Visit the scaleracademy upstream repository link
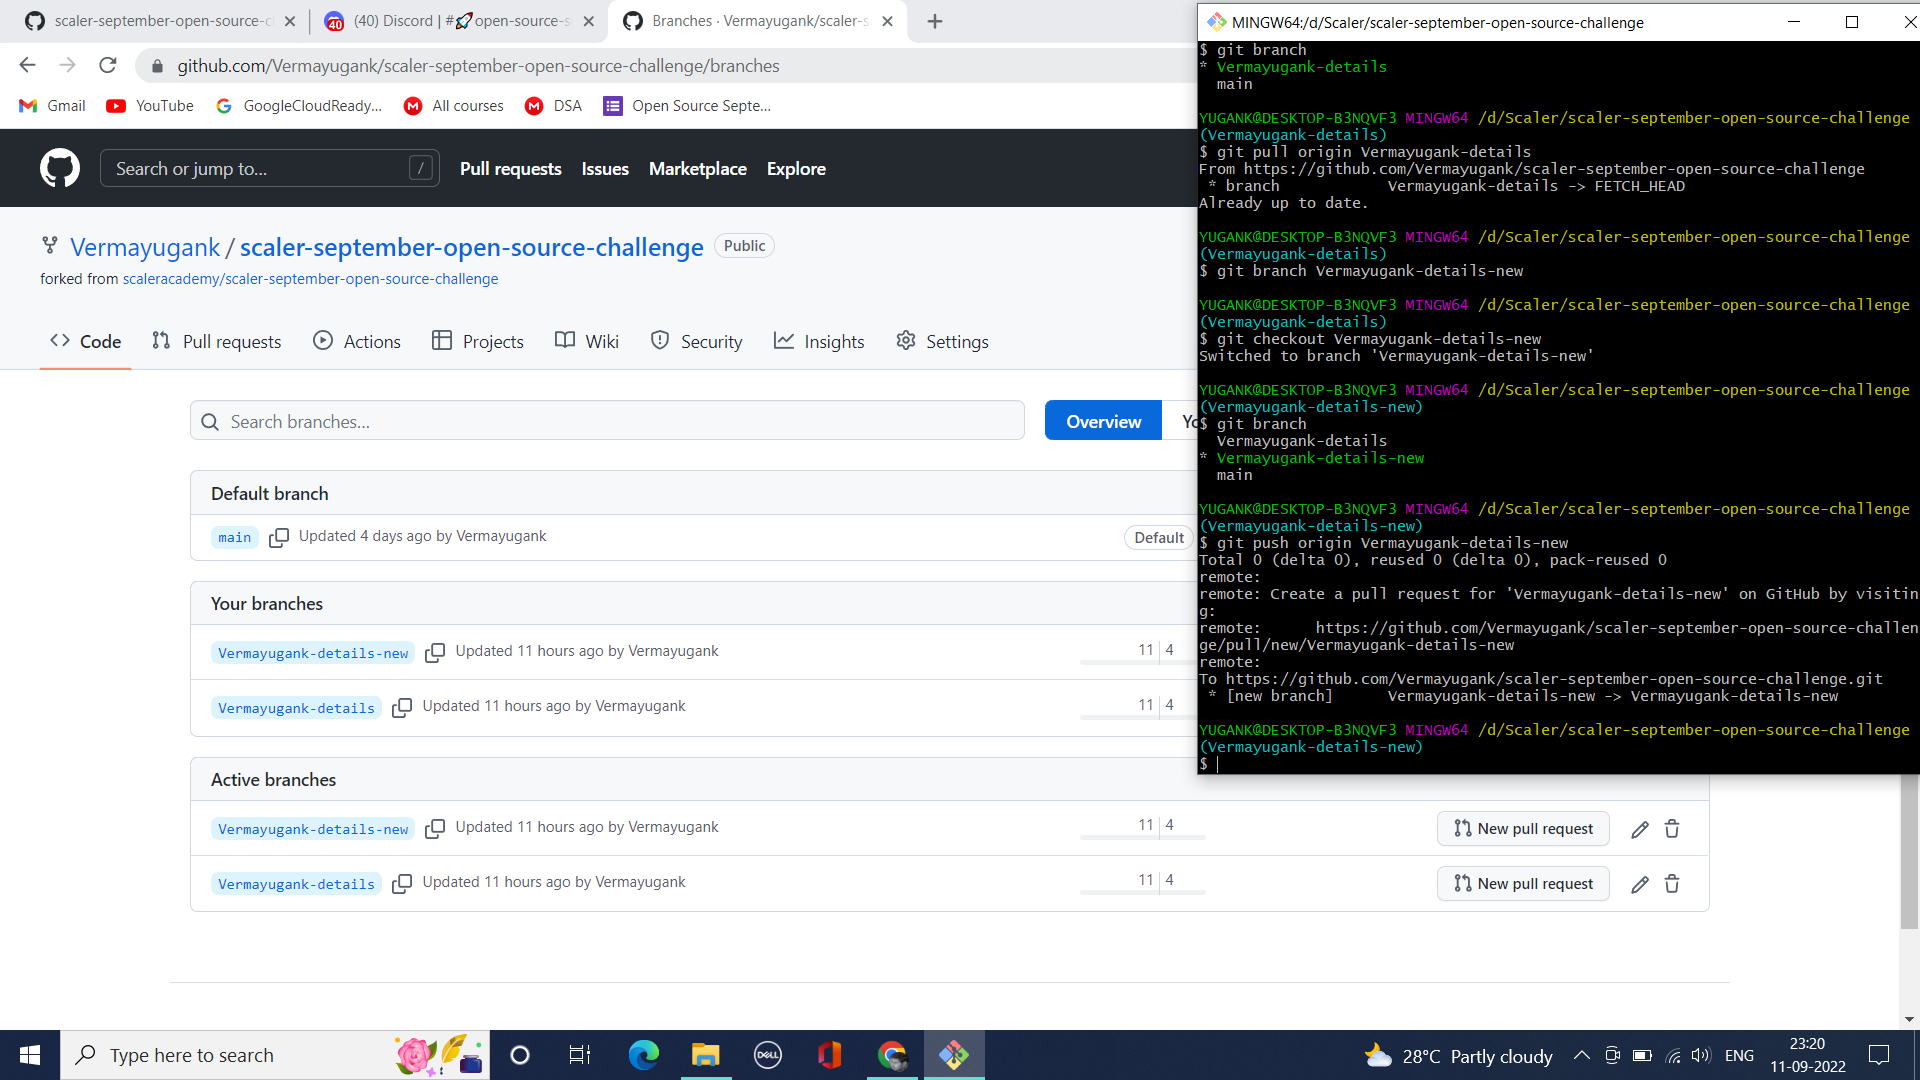Image resolution: width=1920 pixels, height=1080 pixels. tap(310, 279)
